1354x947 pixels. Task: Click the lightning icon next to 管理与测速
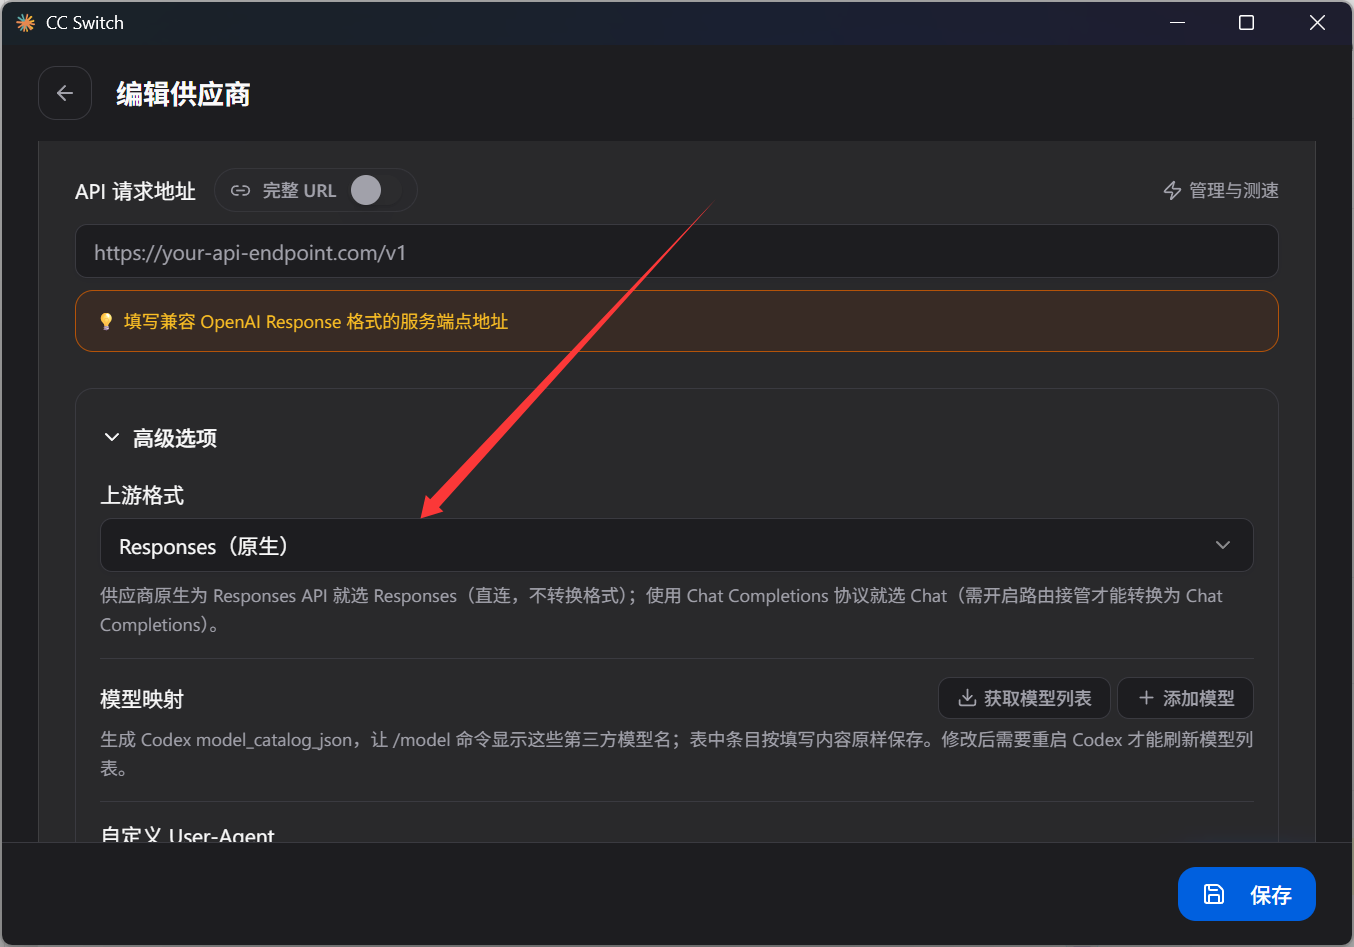(1173, 190)
